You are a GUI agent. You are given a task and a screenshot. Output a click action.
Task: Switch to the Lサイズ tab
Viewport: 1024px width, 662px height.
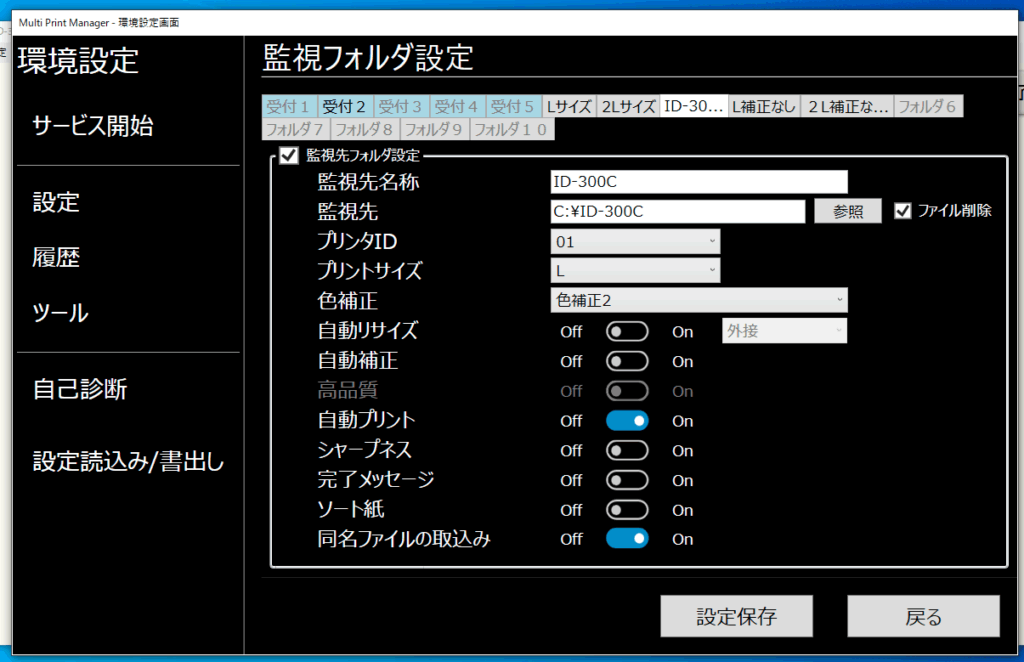(568, 106)
